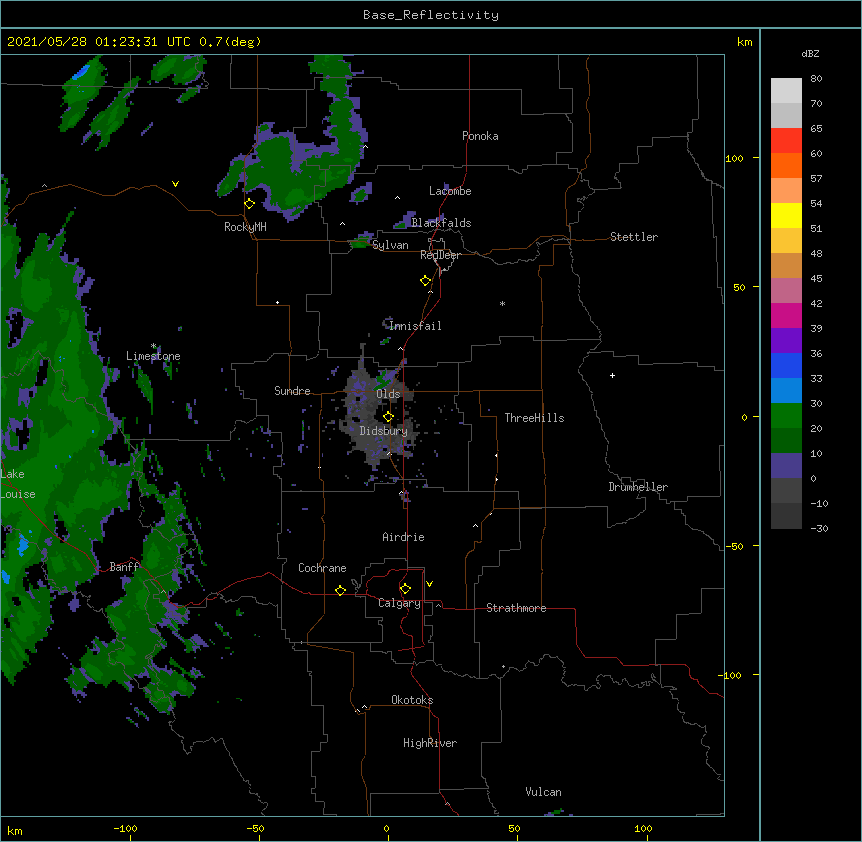Click the Sundre city label
Image resolution: width=862 pixels, height=842 pixels.
click(x=292, y=391)
